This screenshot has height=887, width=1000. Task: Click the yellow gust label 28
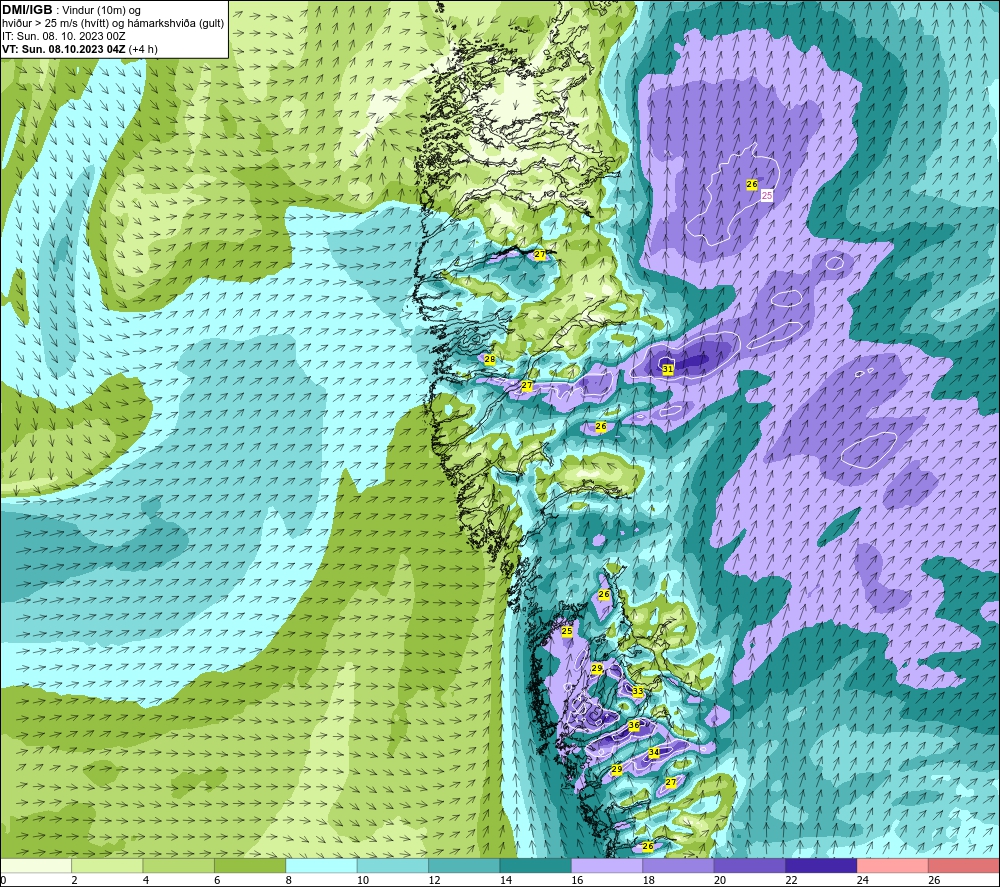coord(490,359)
